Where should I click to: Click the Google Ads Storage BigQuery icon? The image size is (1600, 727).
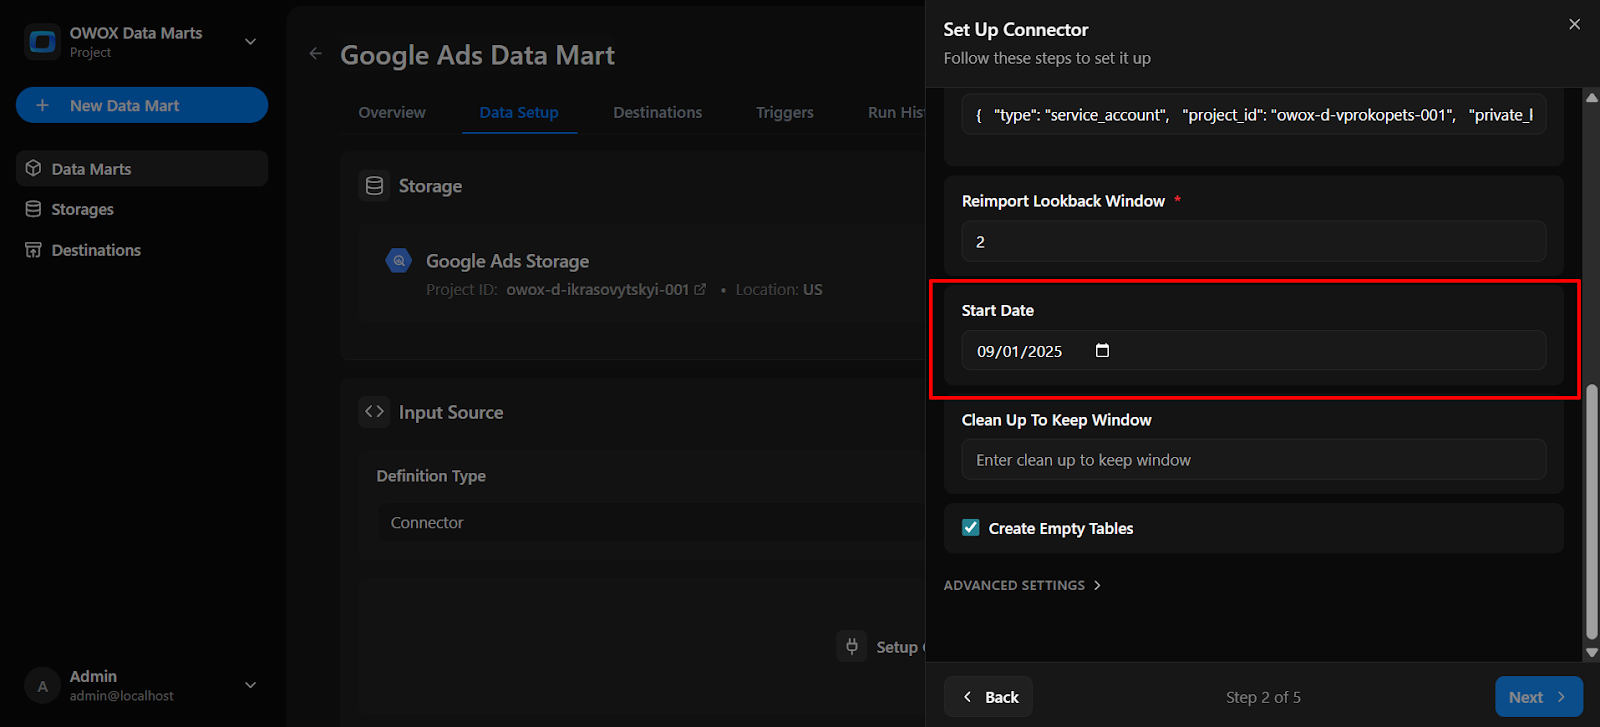pos(399,261)
